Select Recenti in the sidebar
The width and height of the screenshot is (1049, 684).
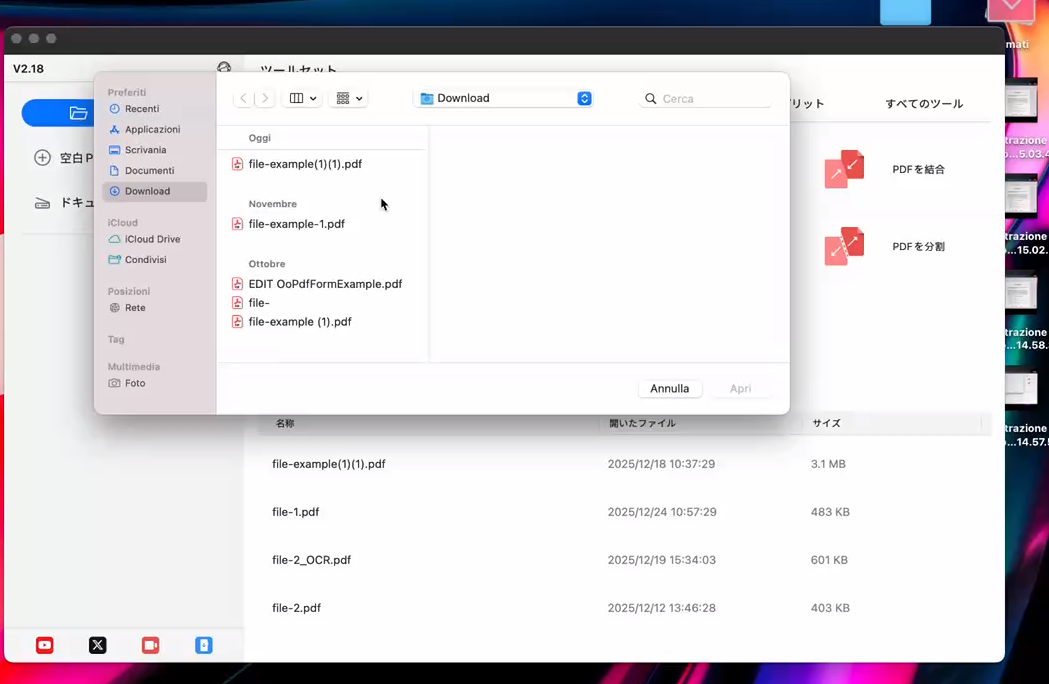[x=141, y=109]
